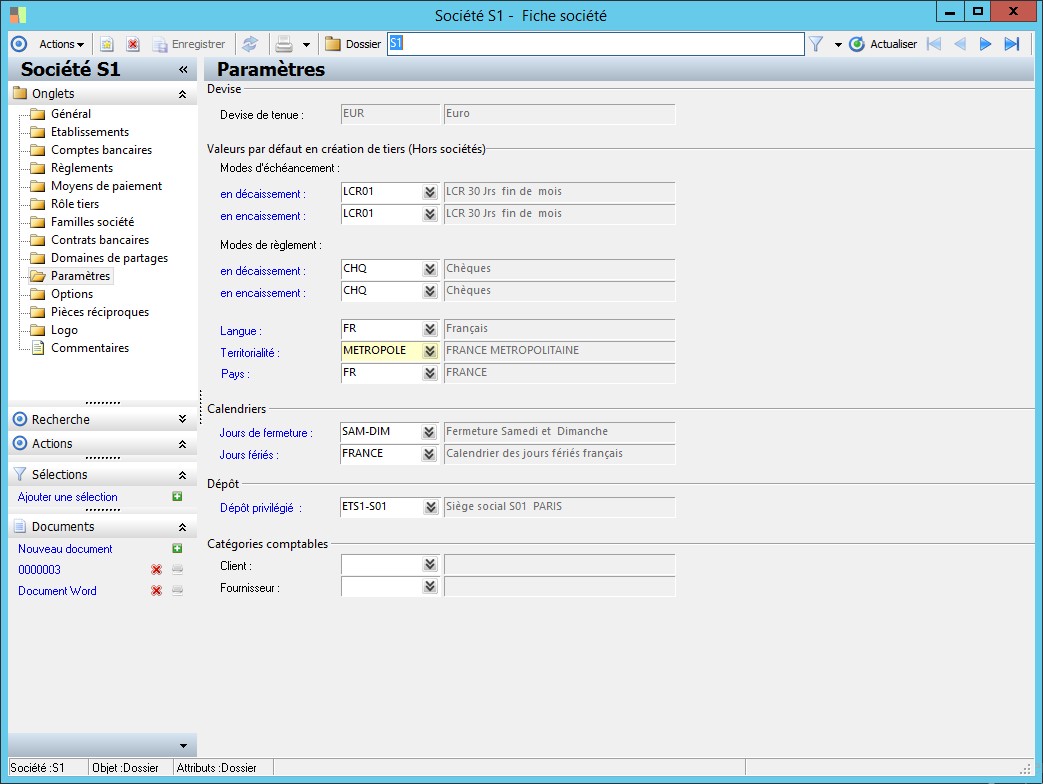Open Domaines de partages in tree
This screenshot has width=1043, height=784.
coord(109,257)
